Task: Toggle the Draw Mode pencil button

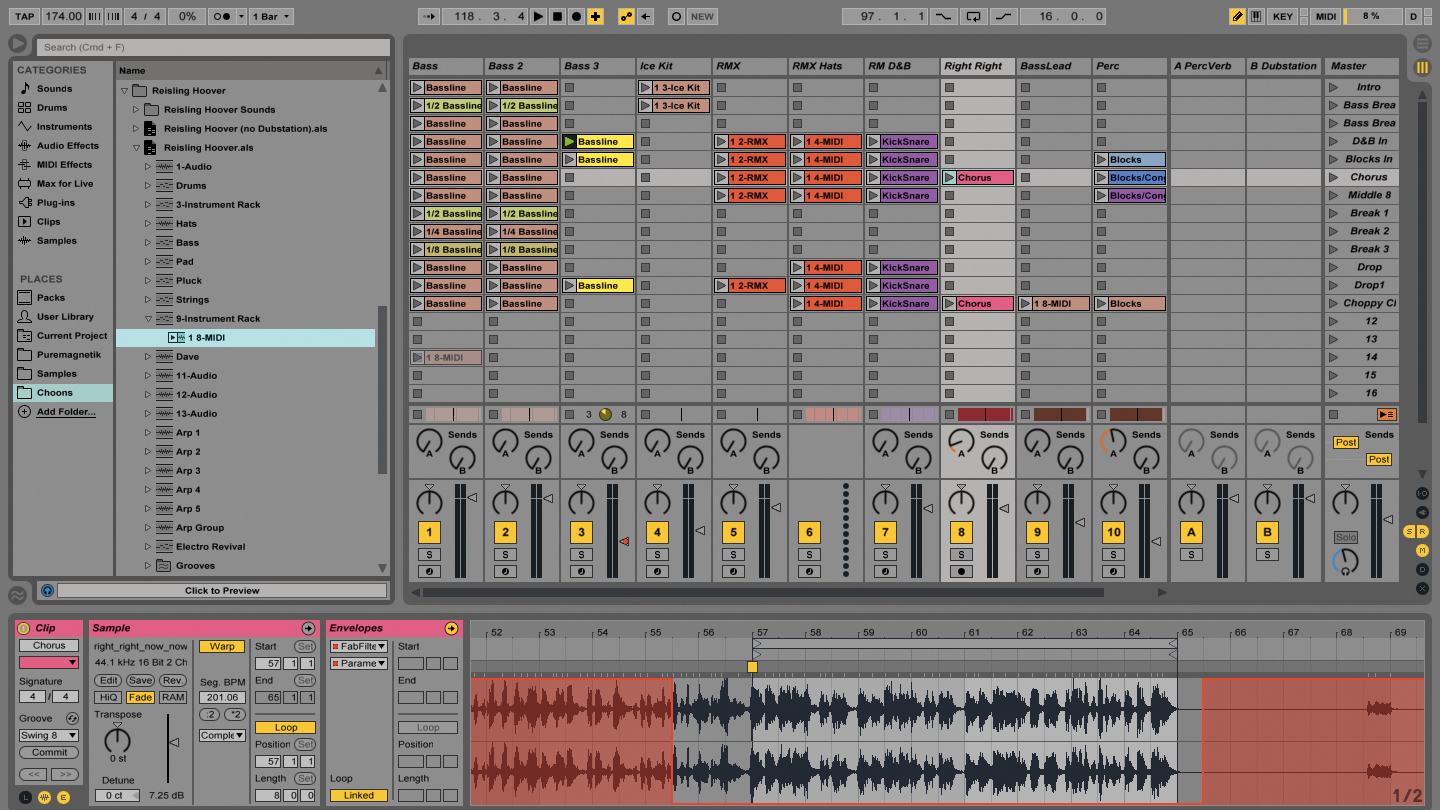Action: (x=1238, y=16)
